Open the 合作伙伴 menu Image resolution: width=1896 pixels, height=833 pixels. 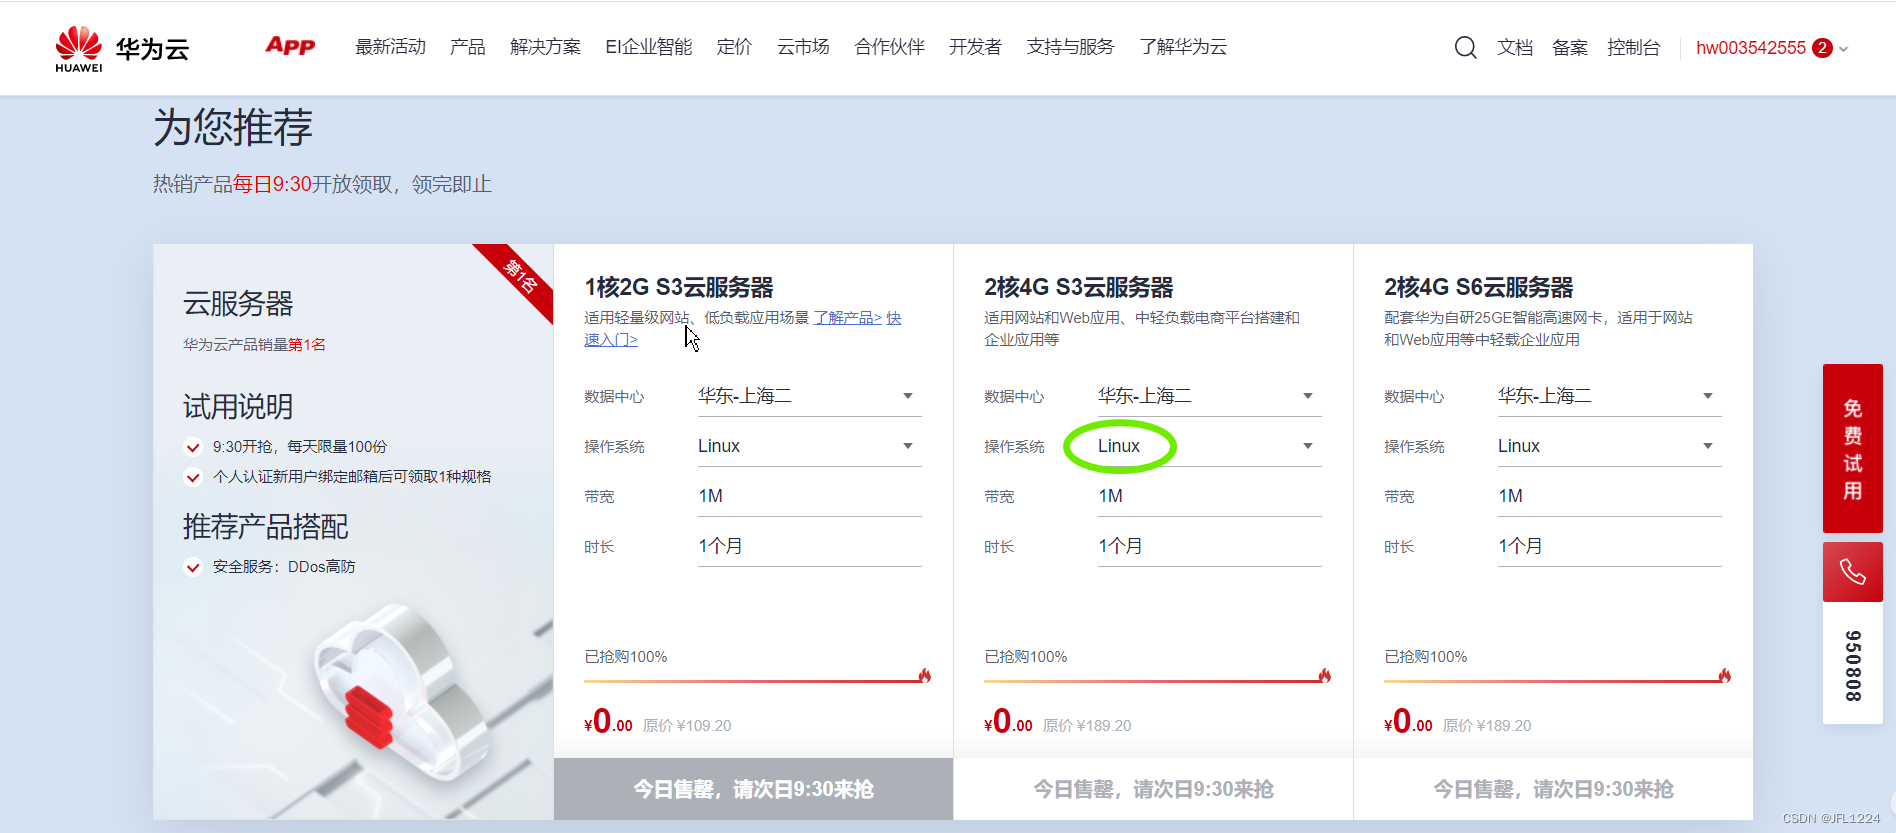889,47
